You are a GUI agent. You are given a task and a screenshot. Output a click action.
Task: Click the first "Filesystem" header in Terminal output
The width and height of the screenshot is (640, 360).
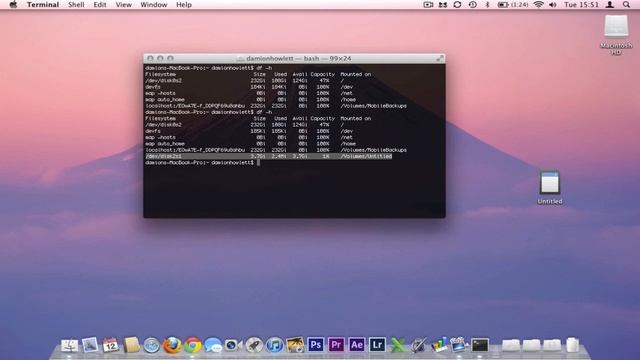point(160,74)
